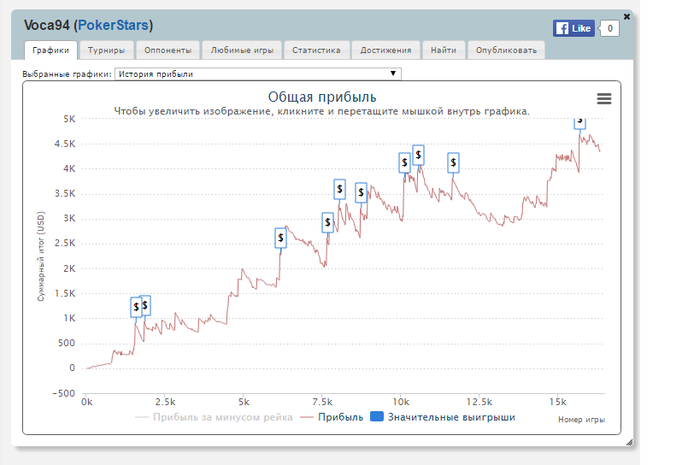The image size is (700, 465).
Task: Click the second dollar marker beside the first
Action: pos(145,306)
